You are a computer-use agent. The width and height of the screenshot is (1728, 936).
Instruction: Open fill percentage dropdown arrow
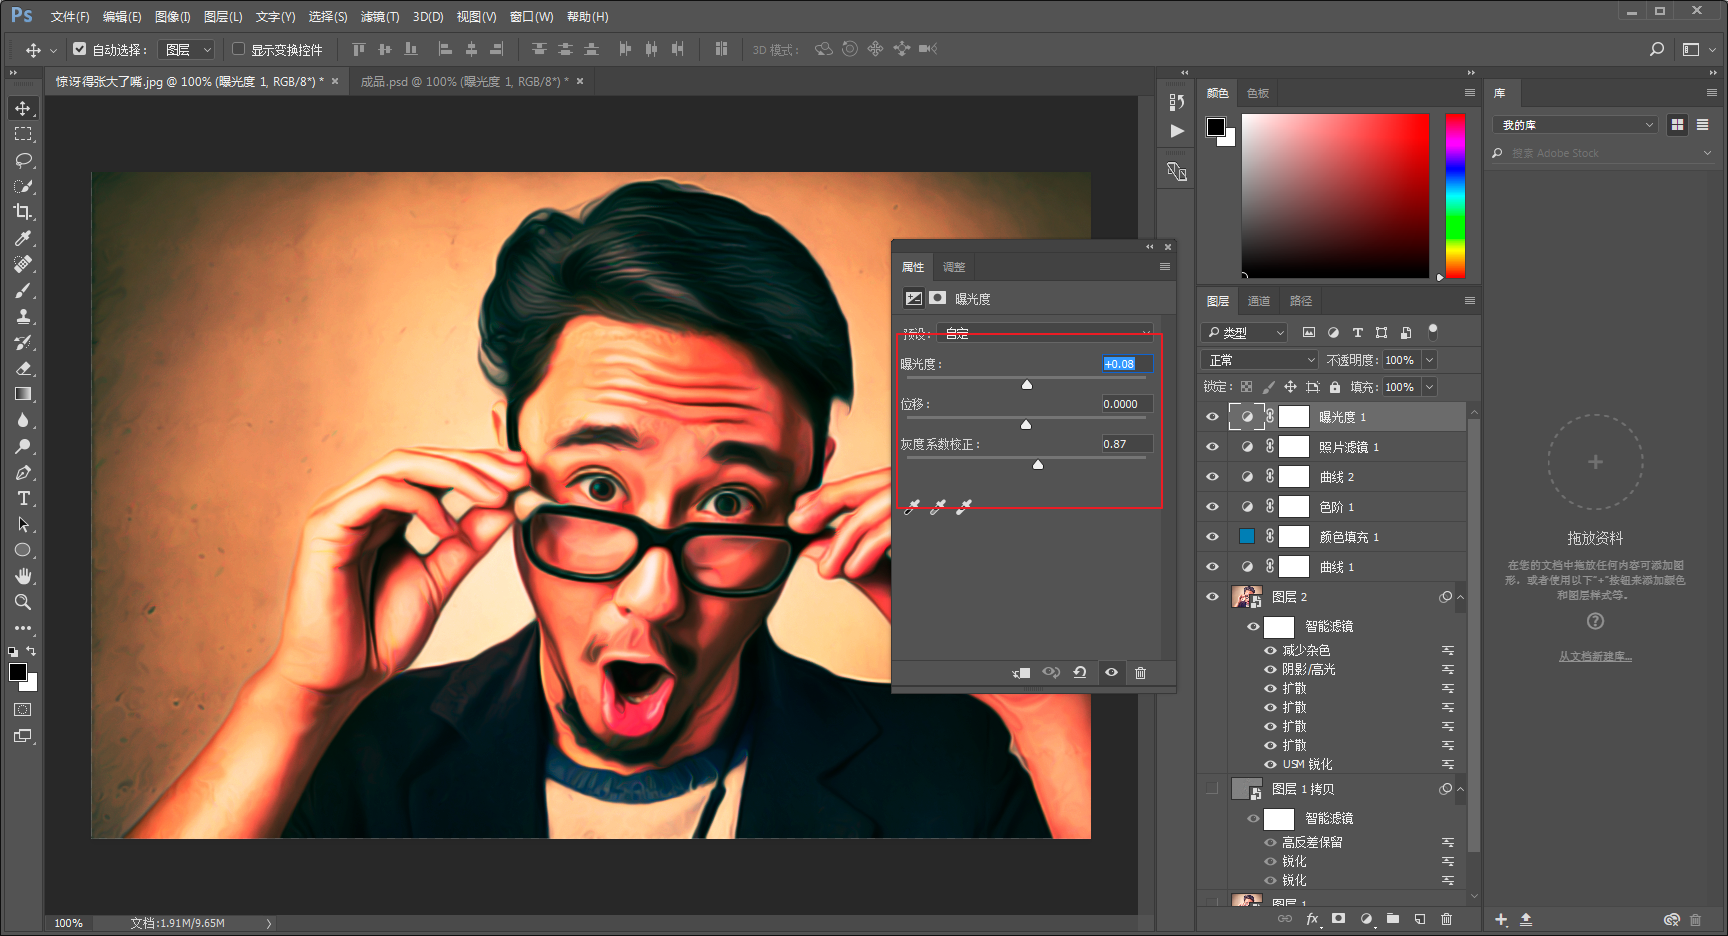click(1430, 387)
